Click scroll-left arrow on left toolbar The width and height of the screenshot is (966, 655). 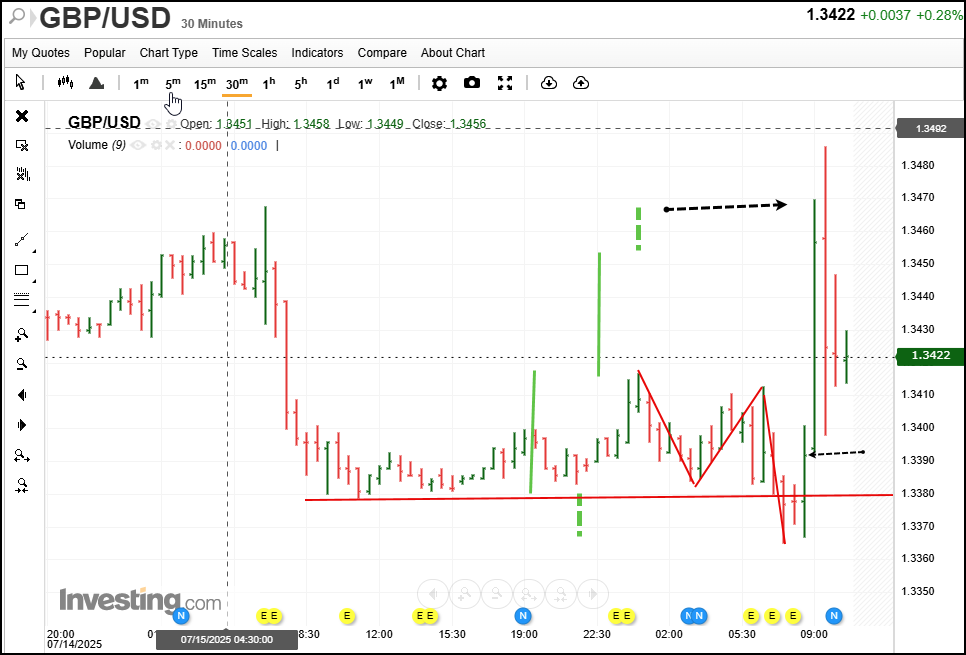22,395
